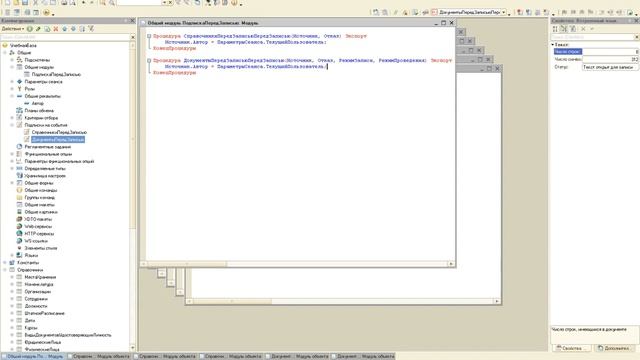
Task: Open the Действия dropdown menu
Action: point(13,29)
